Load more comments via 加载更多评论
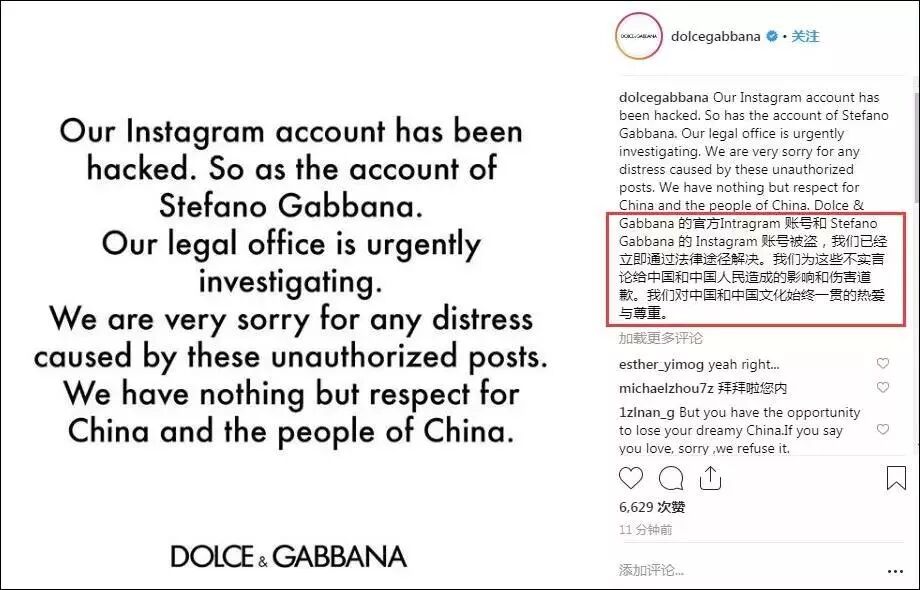Image resolution: width=920 pixels, height=590 pixels. [660, 338]
